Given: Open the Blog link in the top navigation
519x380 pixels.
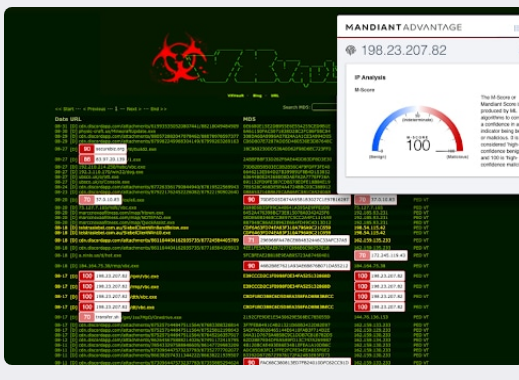Looking at the screenshot, I should [x=257, y=96].
